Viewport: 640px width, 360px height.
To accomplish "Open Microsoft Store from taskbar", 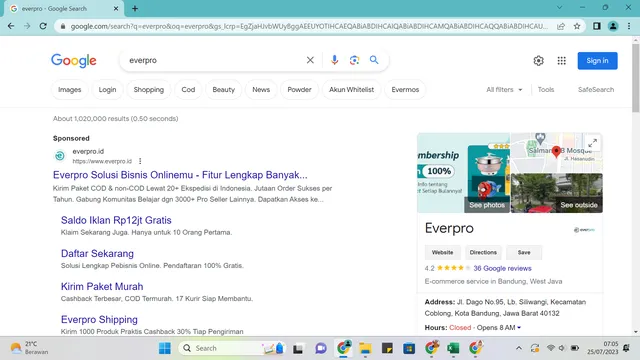I will tap(409, 348).
